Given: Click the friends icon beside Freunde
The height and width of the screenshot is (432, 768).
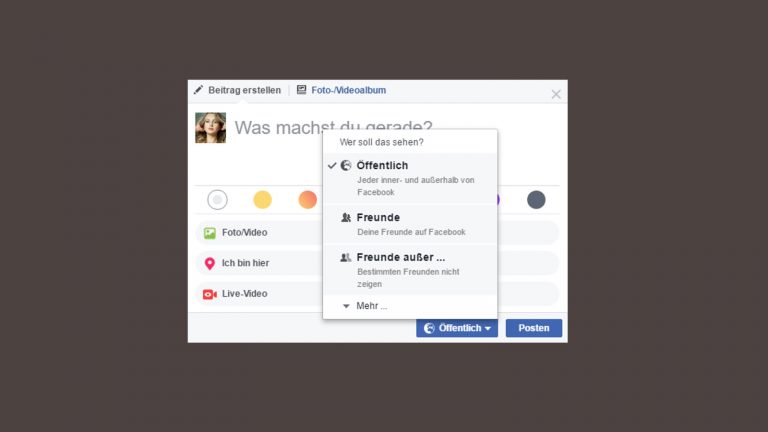Looking at the screenshot, I should tap(346, 217).
